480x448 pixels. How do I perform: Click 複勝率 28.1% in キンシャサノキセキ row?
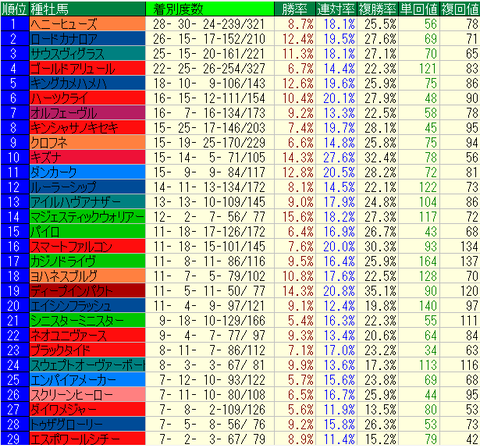pos(380,128)
